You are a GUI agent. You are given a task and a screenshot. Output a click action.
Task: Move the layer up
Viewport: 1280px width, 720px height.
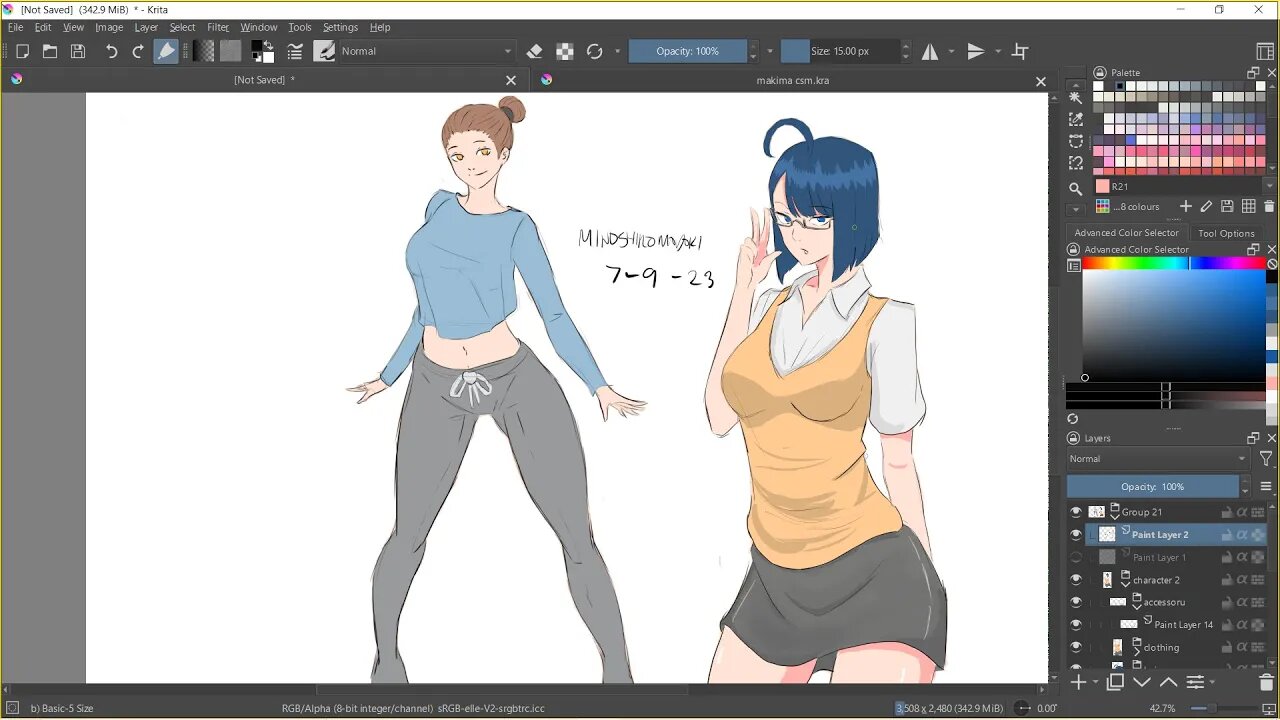tap(1168, 682)
